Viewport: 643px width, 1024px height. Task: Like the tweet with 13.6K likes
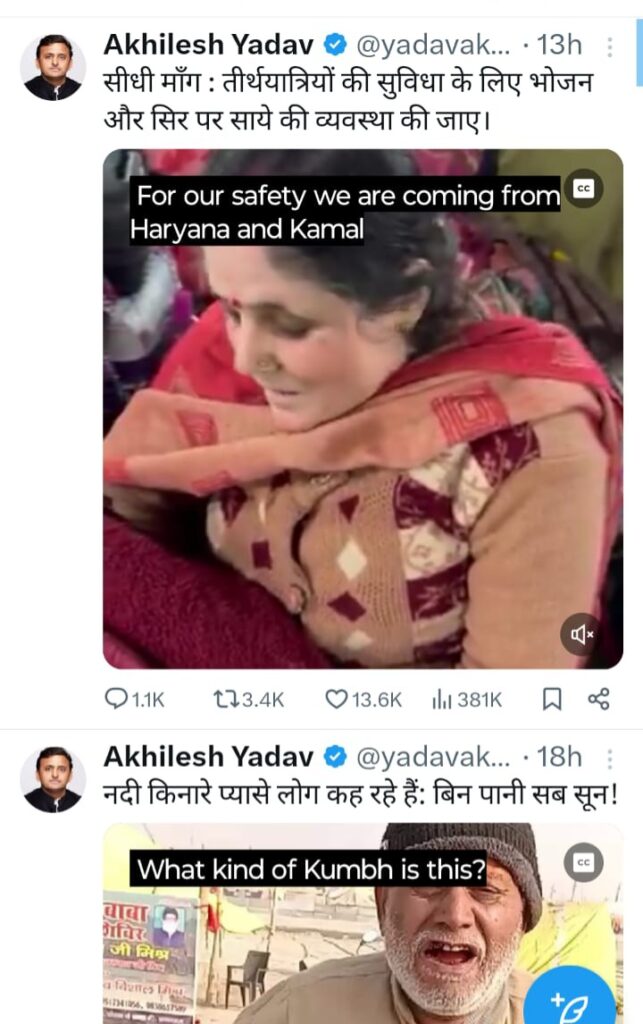363,700
